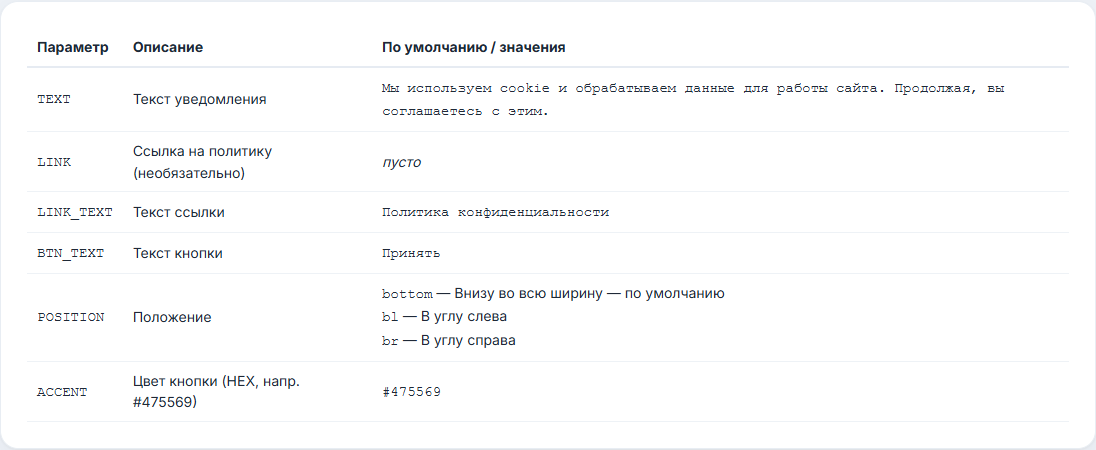1096x450 pixels.
Task: Select the LINK_TEXT parameter code
Action: point(75,212)
